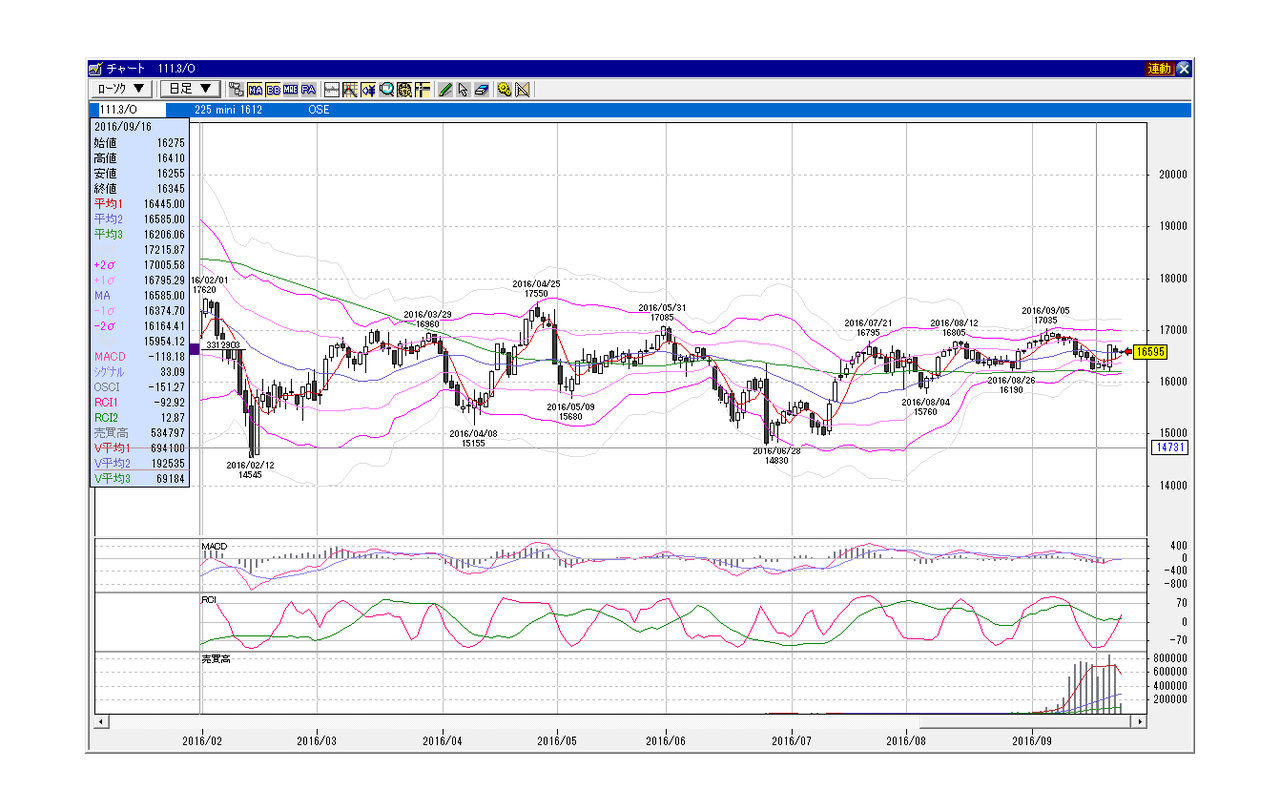Open the ローソク chart type dropdown
The image size is (1280, 811).
(x=123, y=89)
